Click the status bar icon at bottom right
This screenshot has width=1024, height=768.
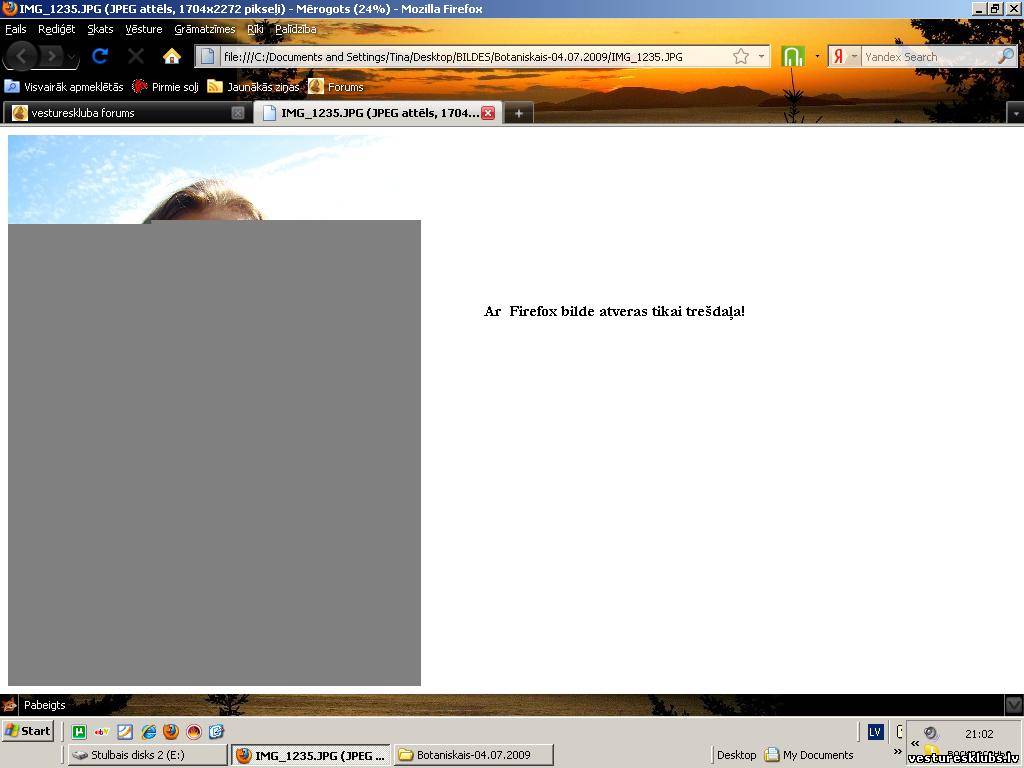1014,705
